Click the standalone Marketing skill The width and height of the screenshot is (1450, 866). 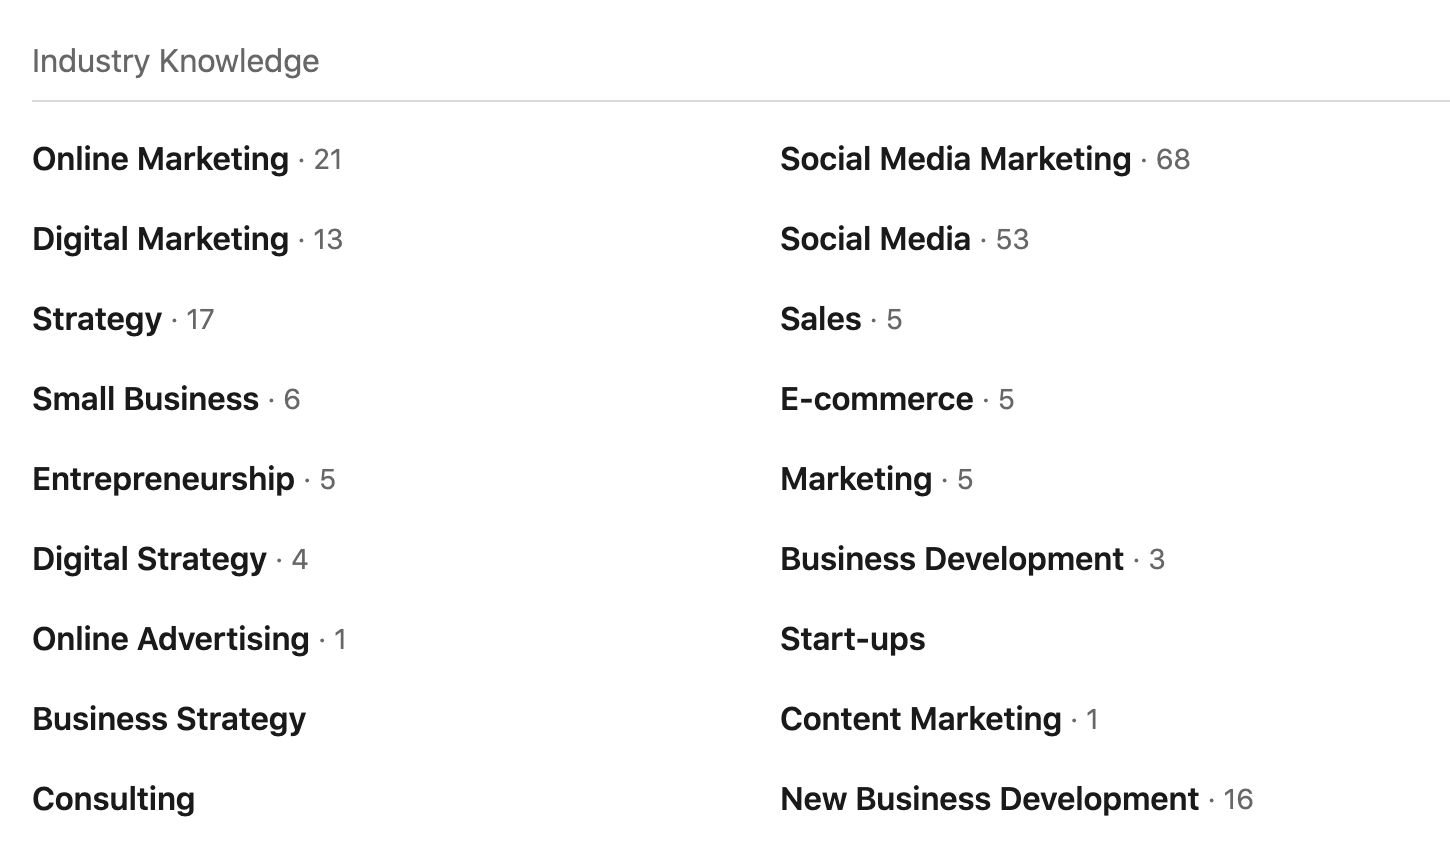pyautogui.click(x=855, y=479)
